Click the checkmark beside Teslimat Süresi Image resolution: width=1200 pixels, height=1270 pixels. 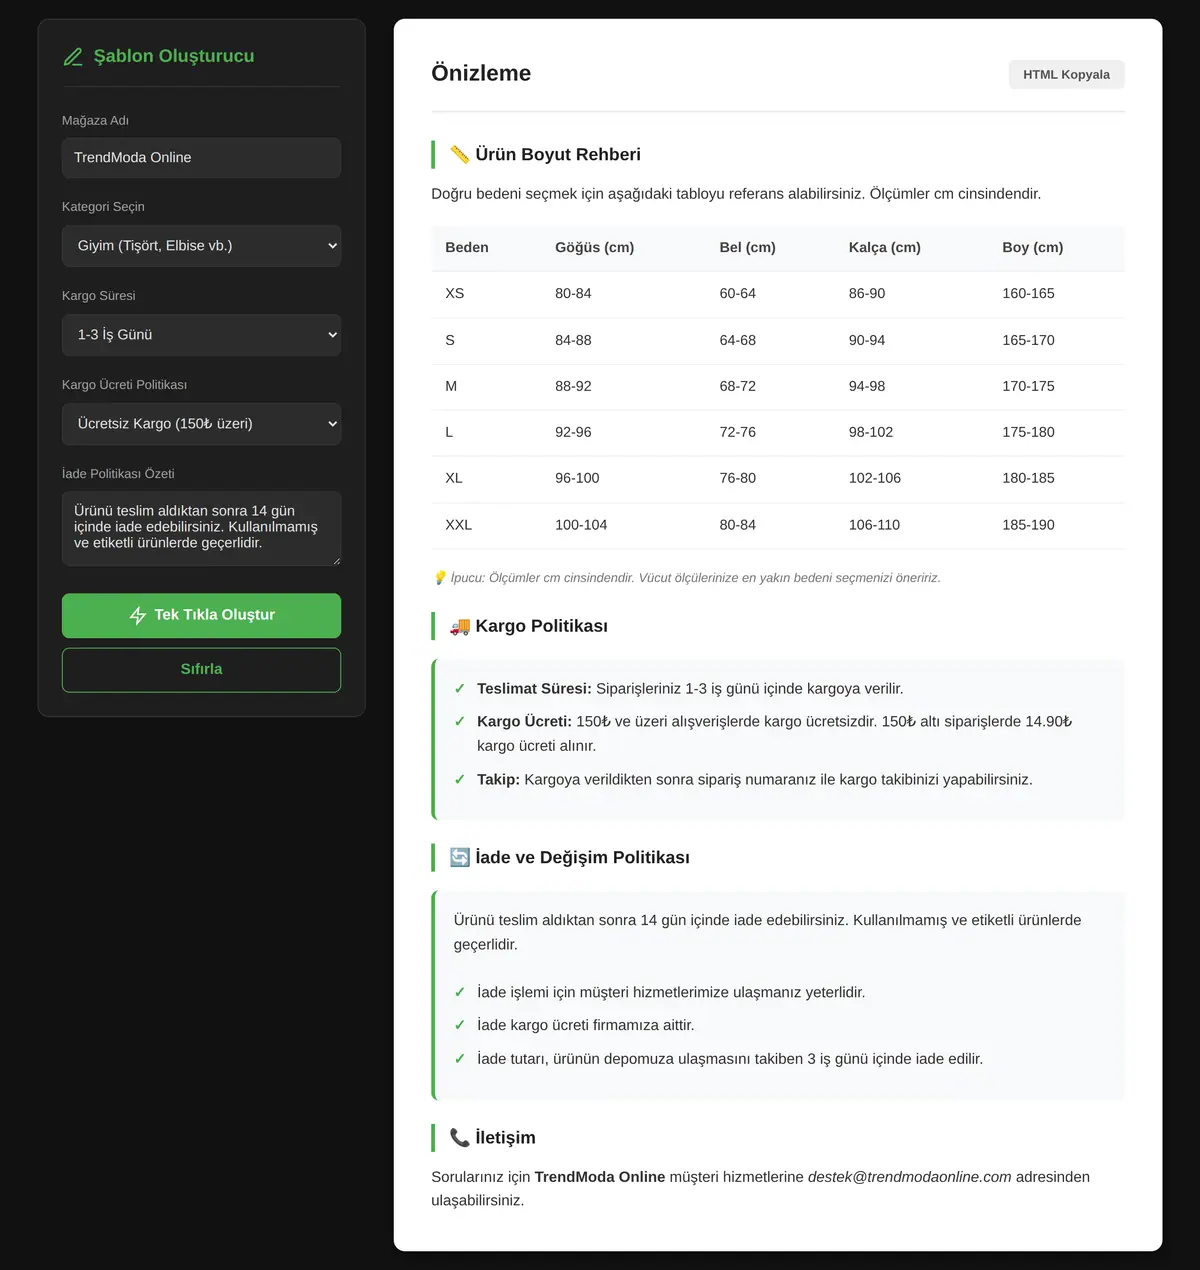tap(460, 688)
